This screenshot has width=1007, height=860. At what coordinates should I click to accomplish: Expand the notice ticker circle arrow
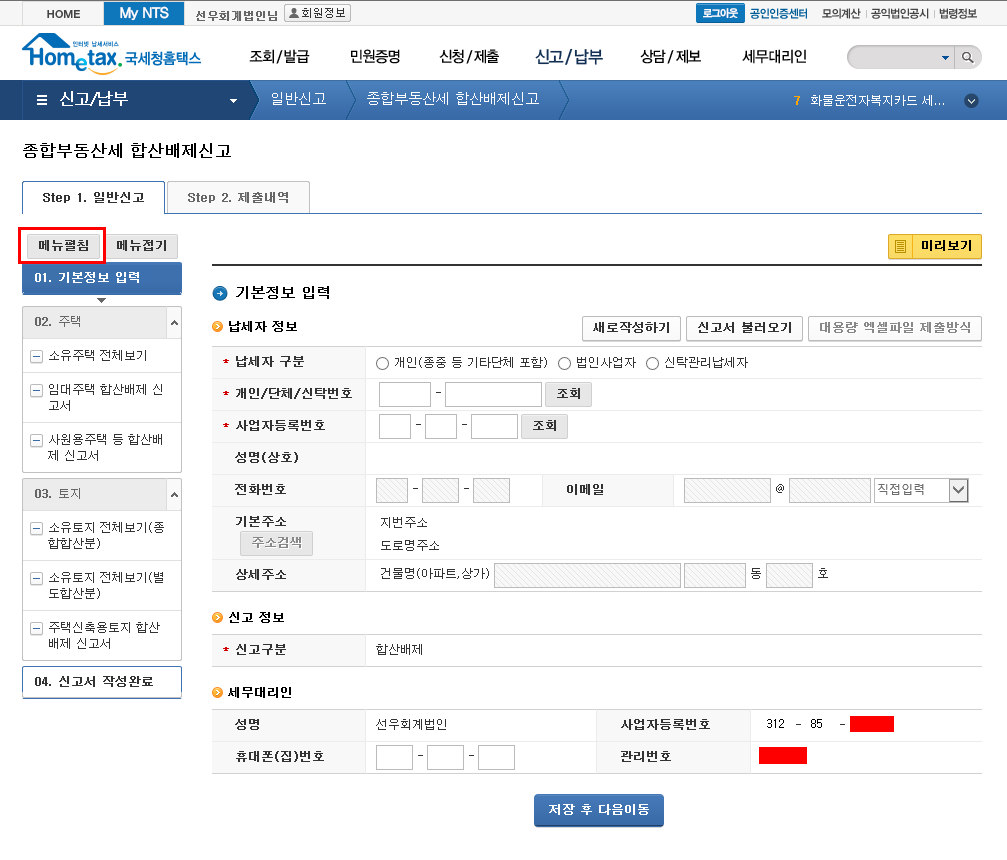click(x=971, y=101)
